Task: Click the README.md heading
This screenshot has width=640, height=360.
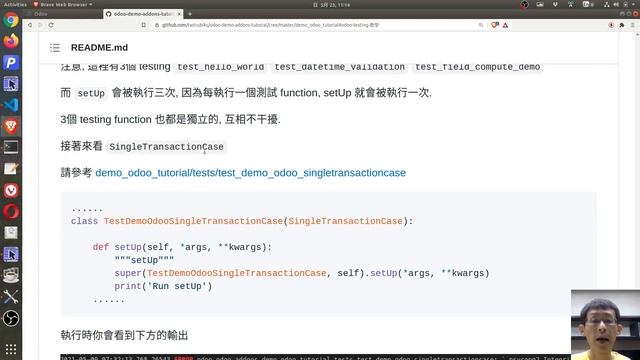Action: pyautogui.click(x=99, y=48)
